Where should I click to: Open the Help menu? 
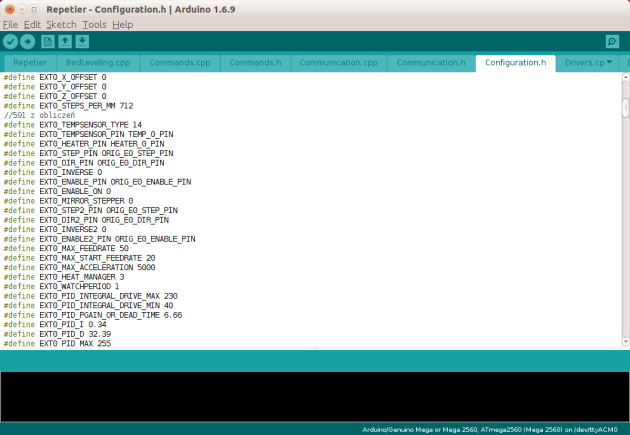tap(123, 25)
